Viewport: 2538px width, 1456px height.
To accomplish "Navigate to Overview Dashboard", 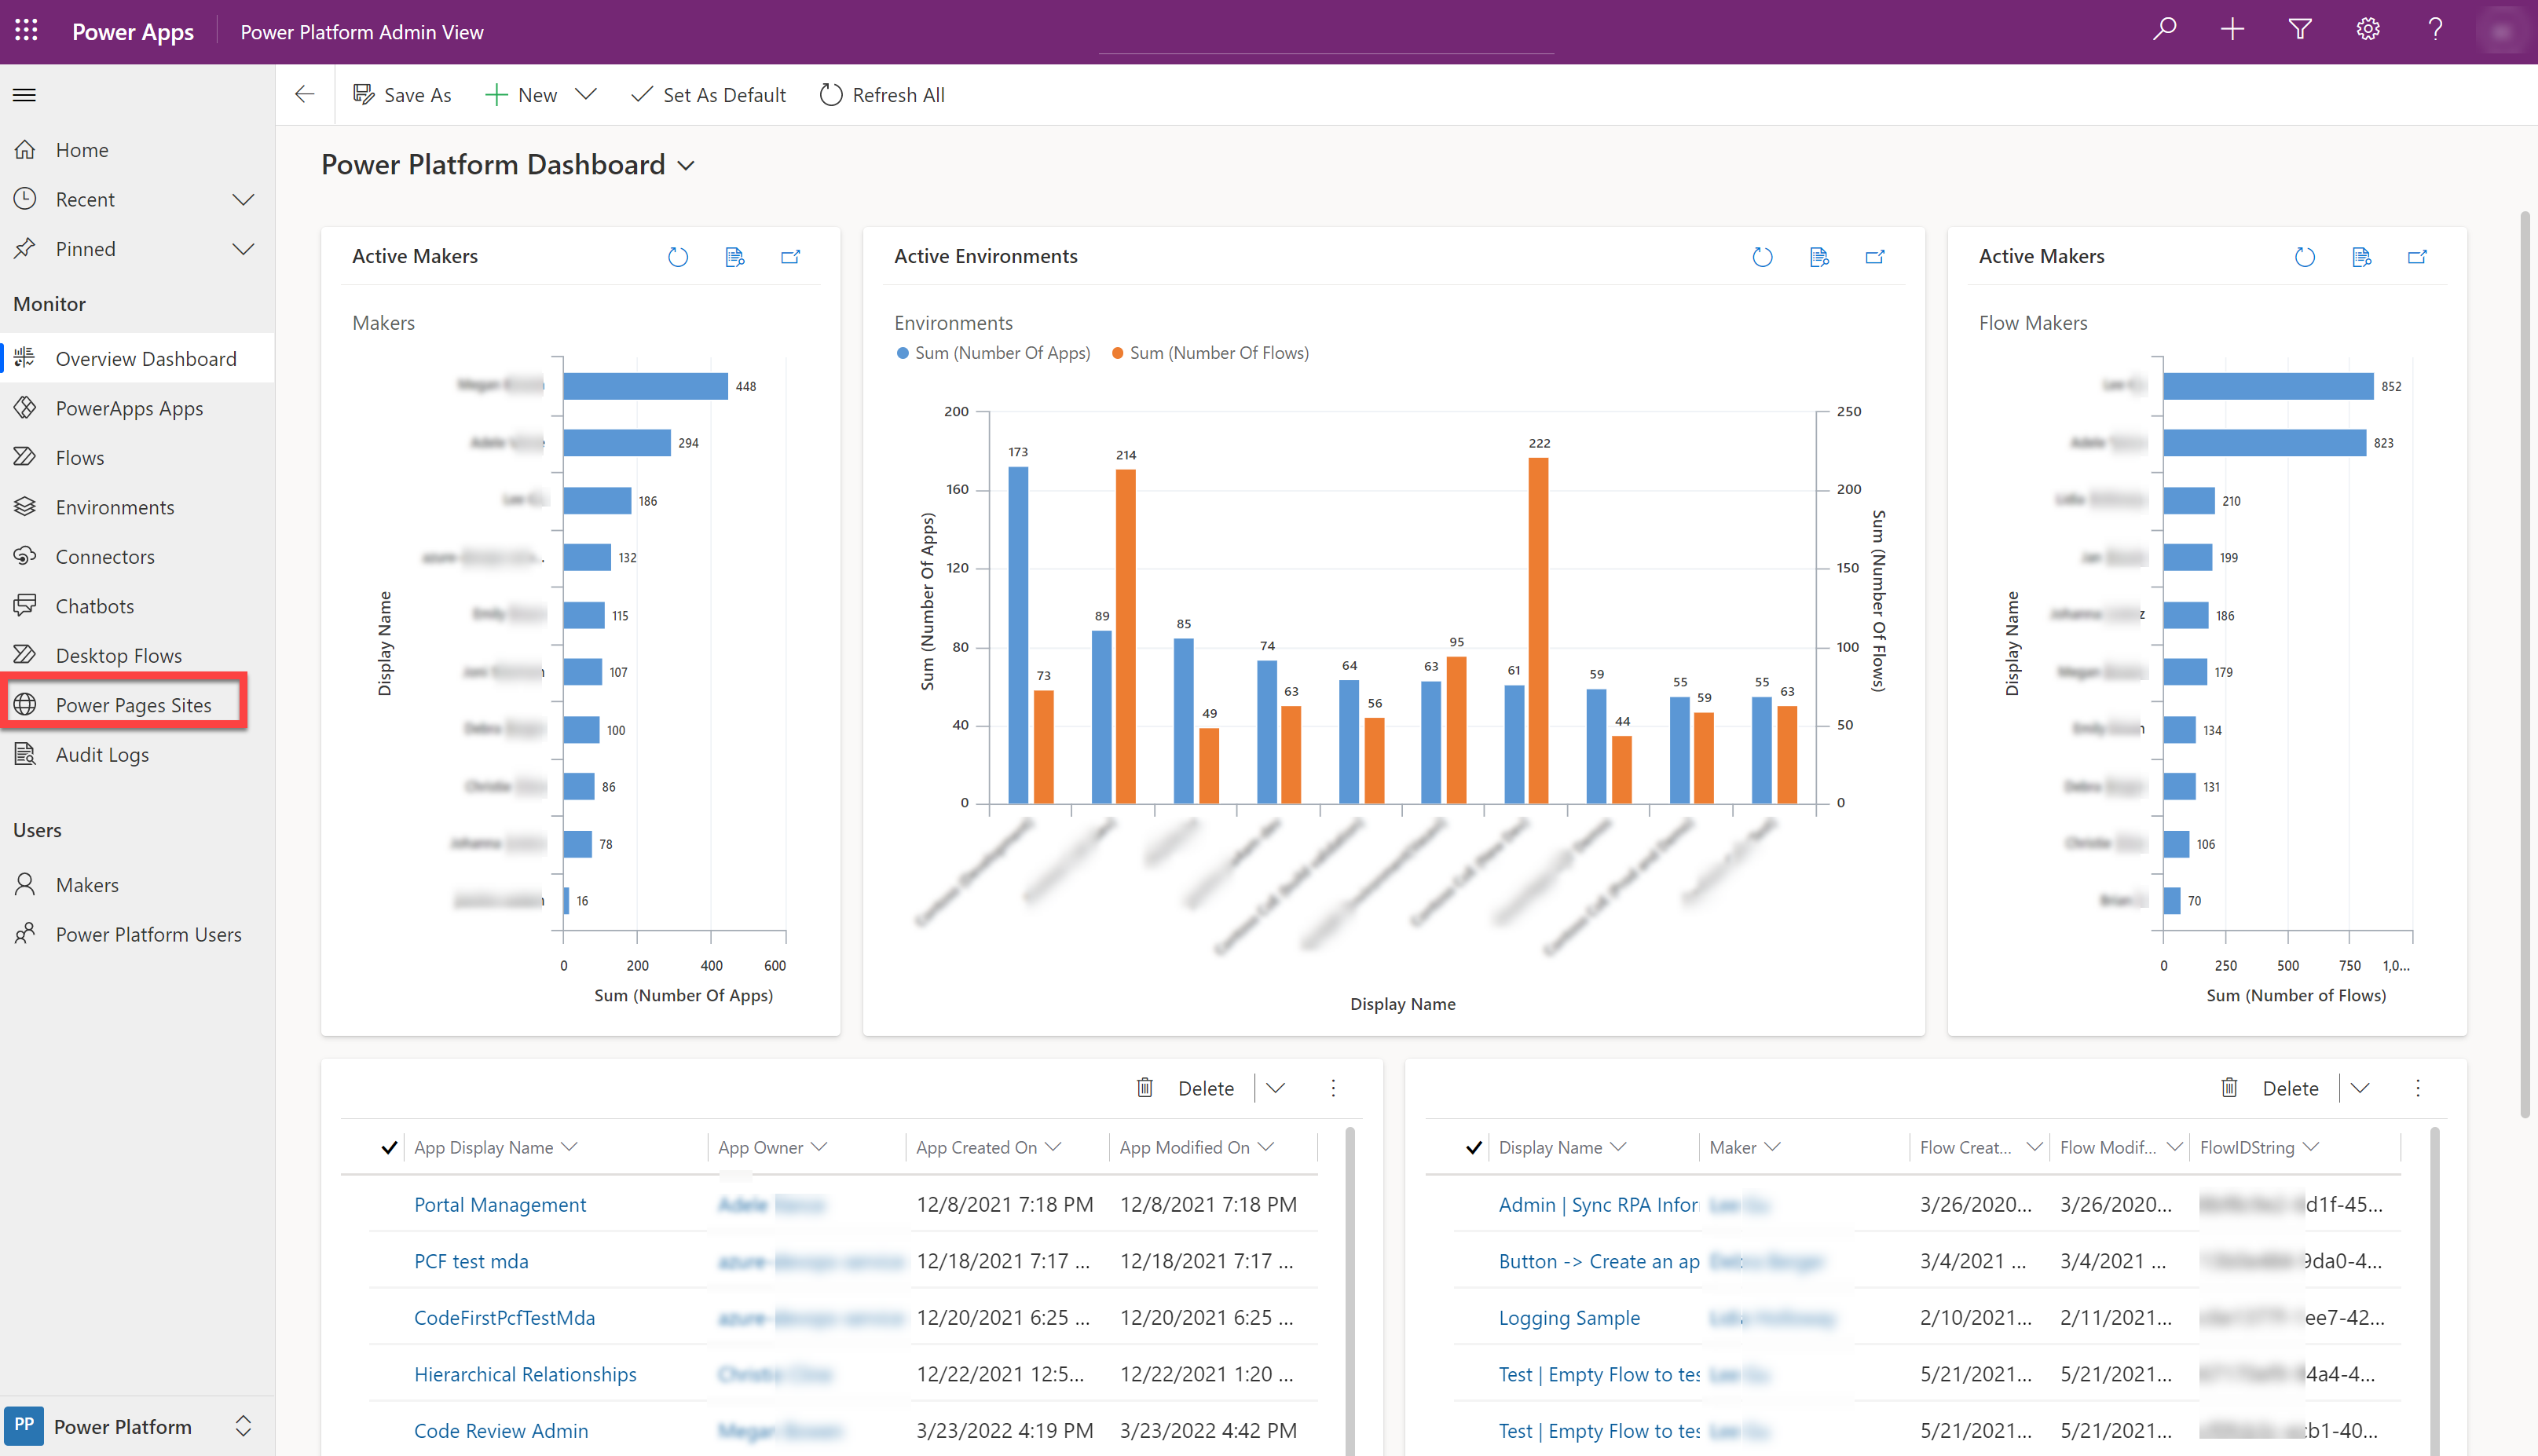I will pyautogui.click(x=145, y=357).
